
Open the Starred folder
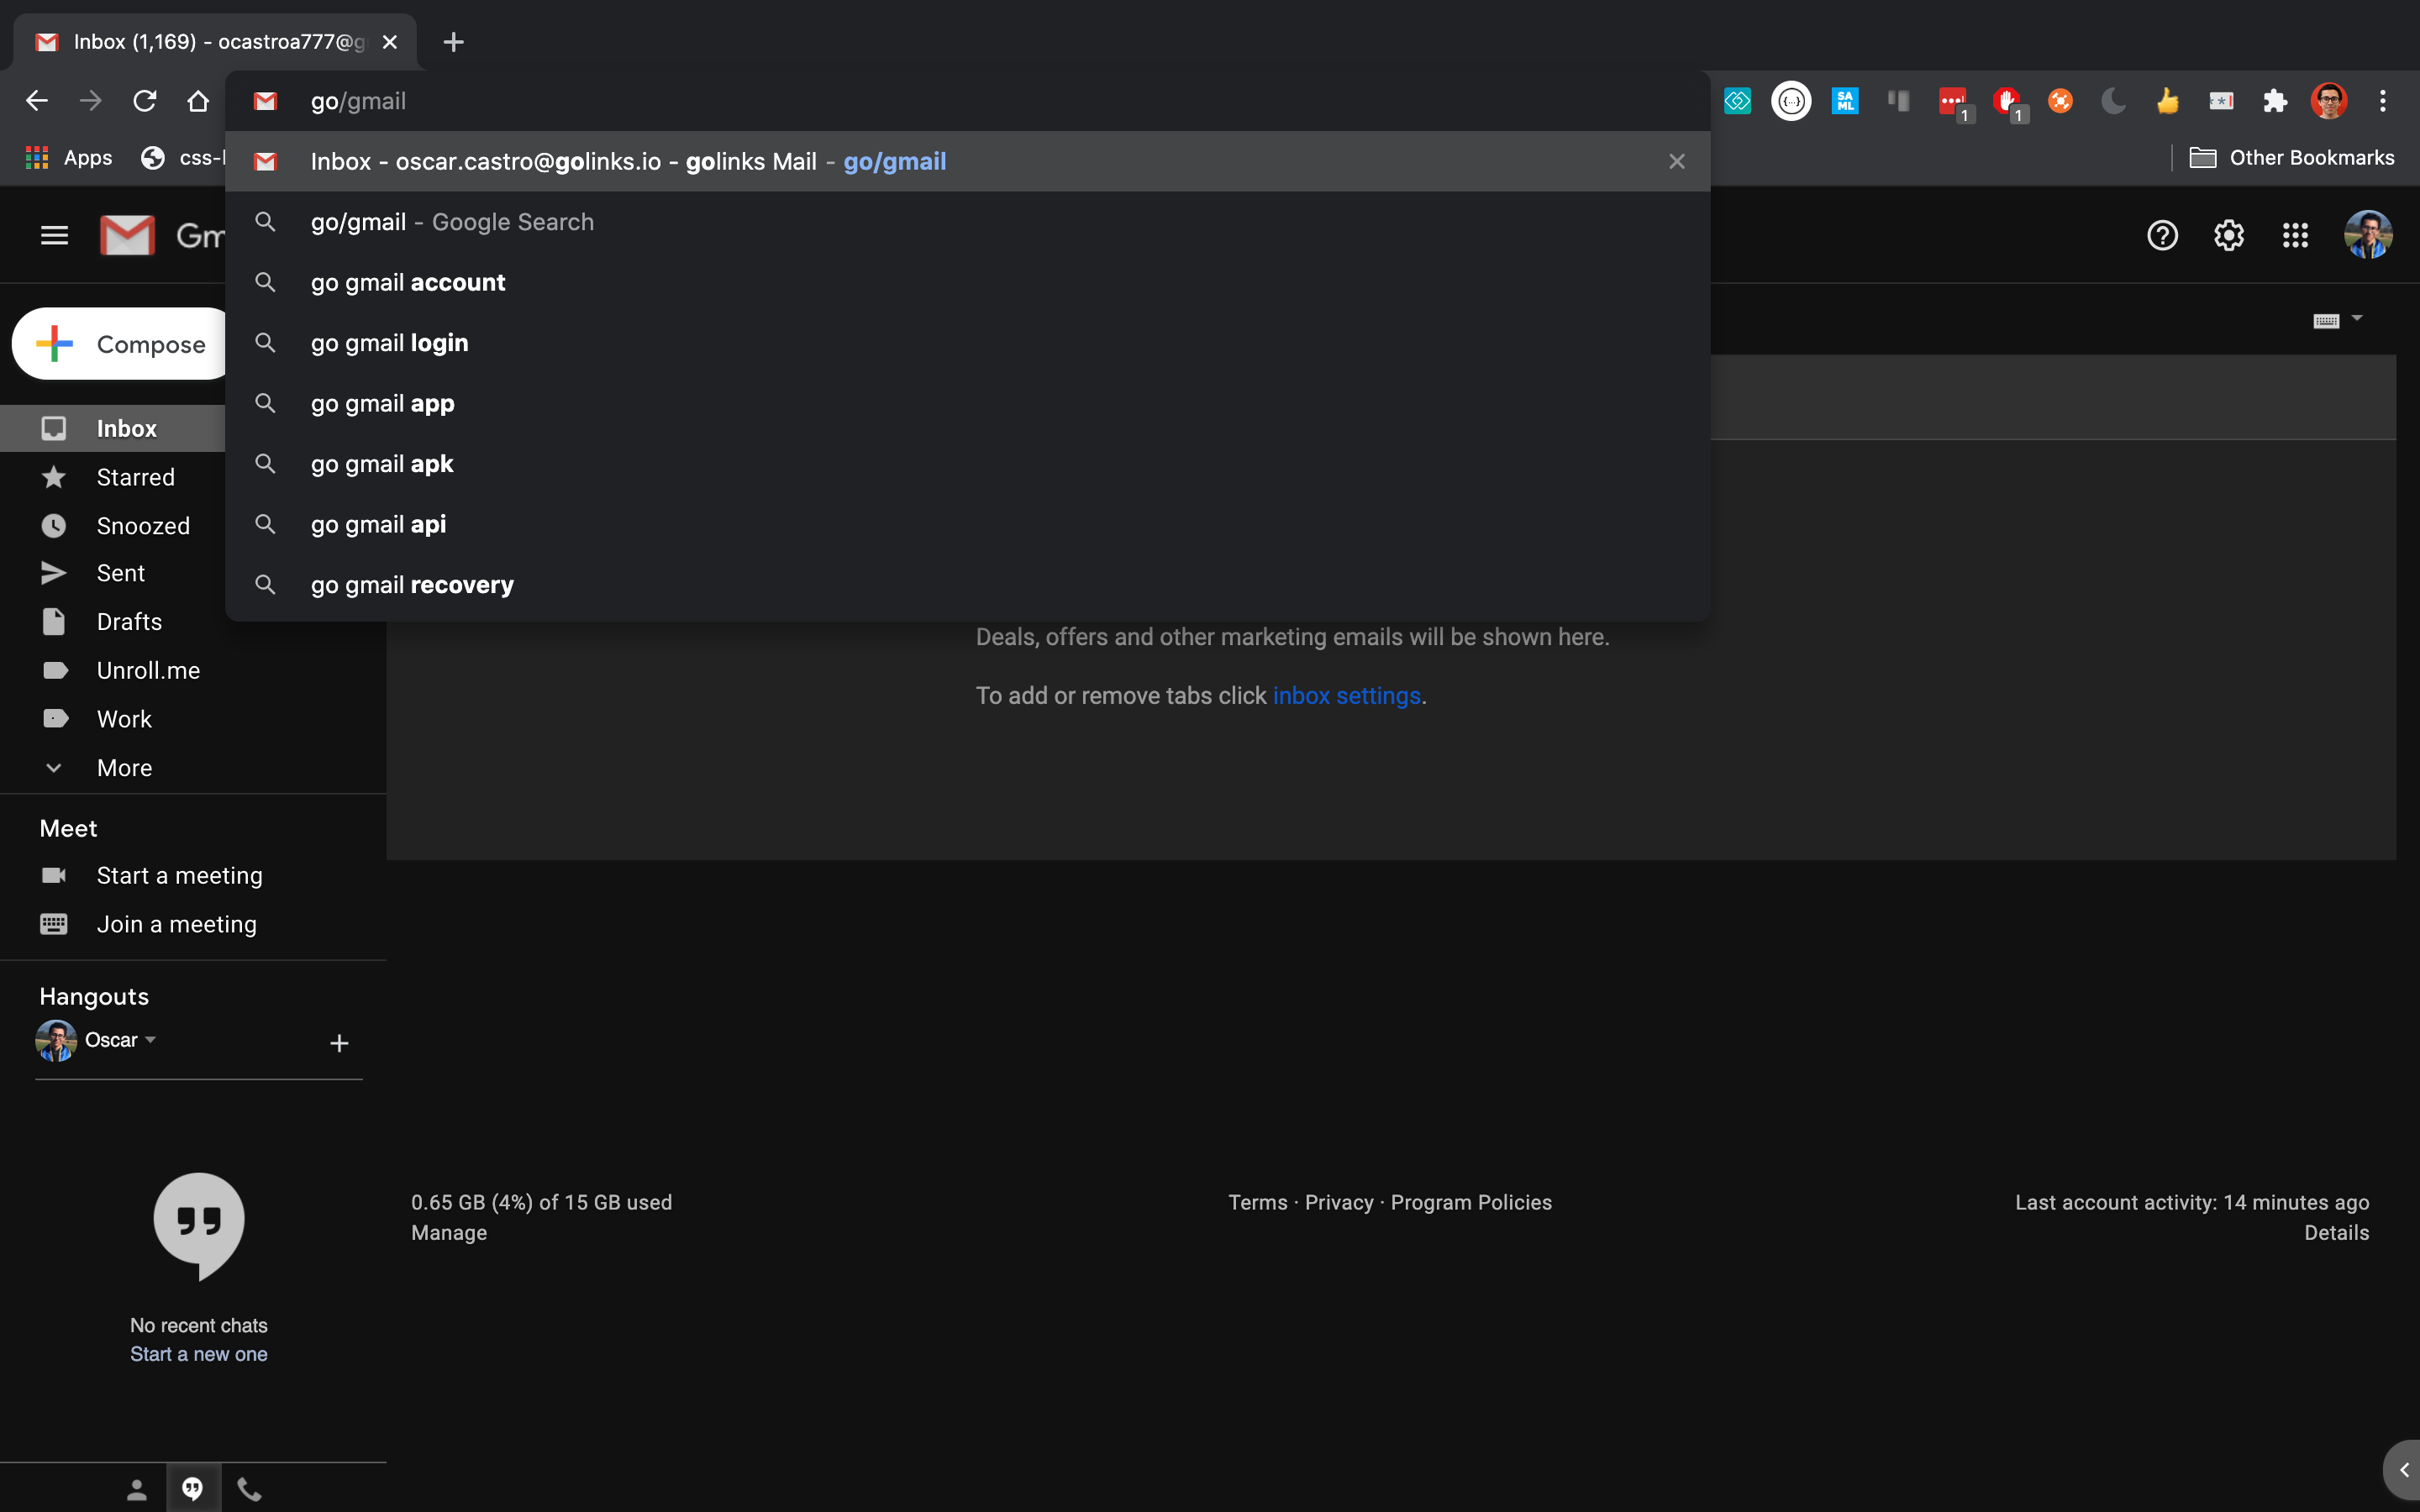135,478
